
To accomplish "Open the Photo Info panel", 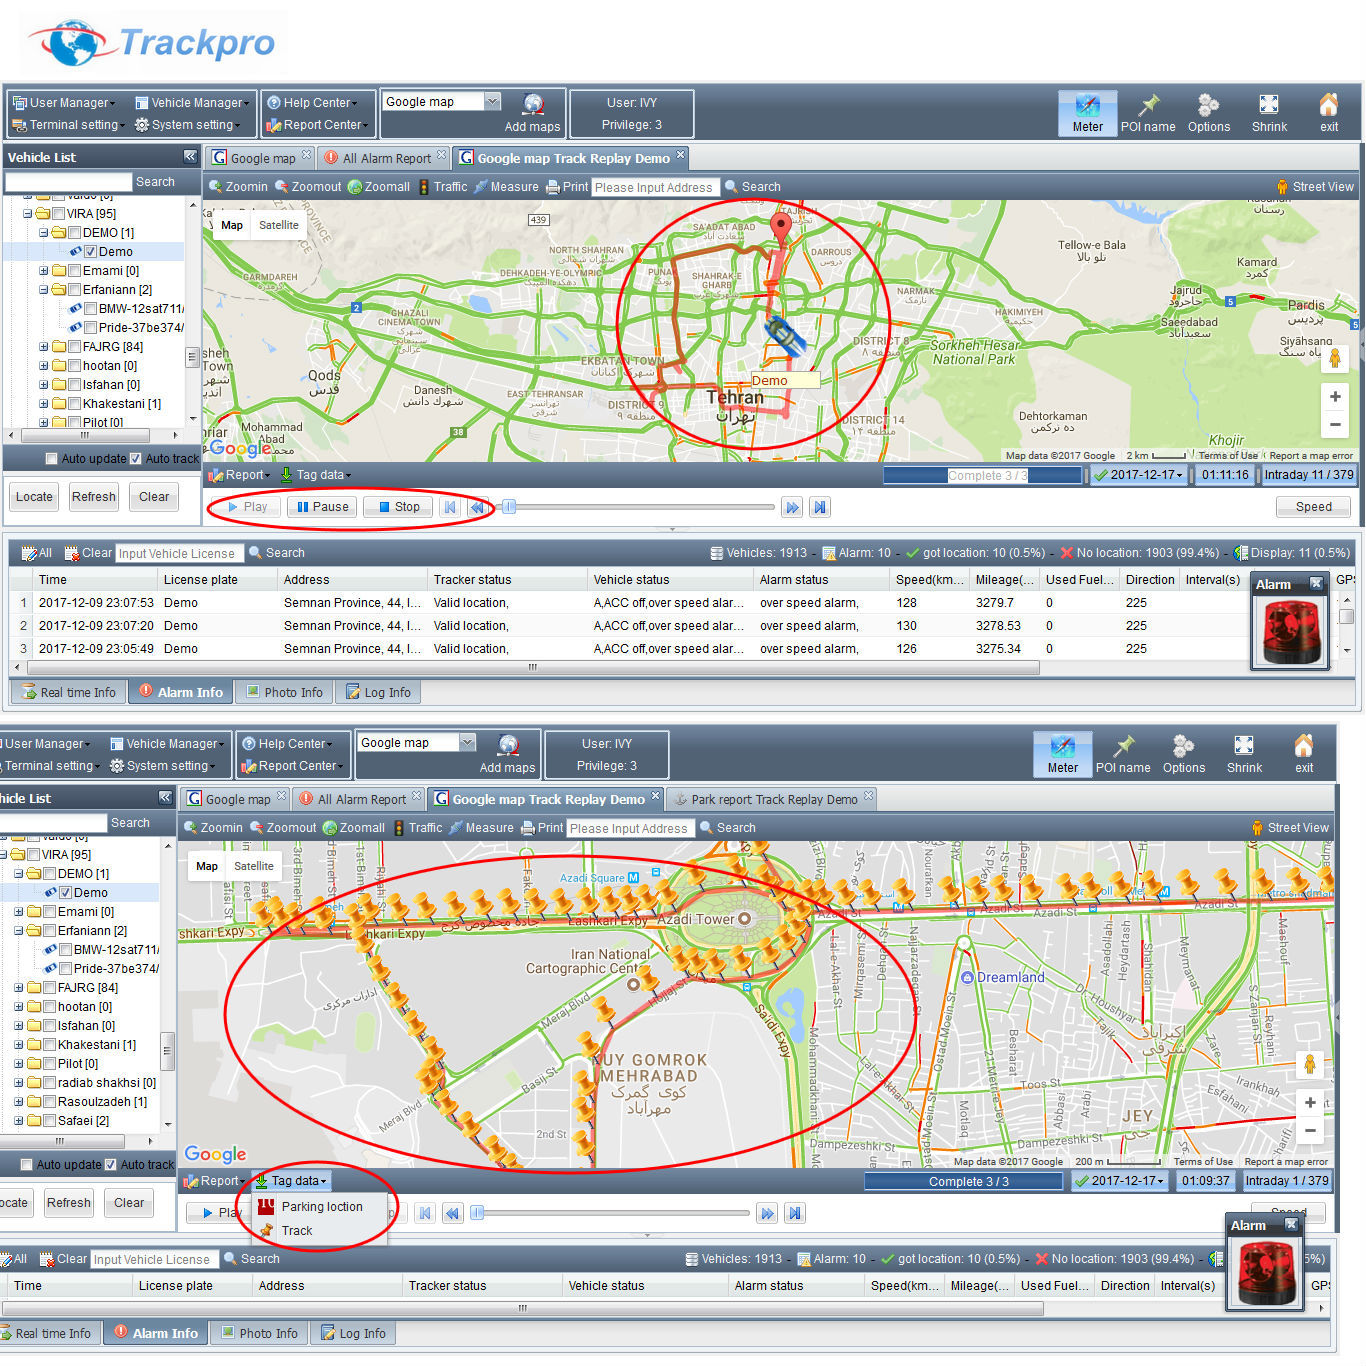I will [284, 691].
